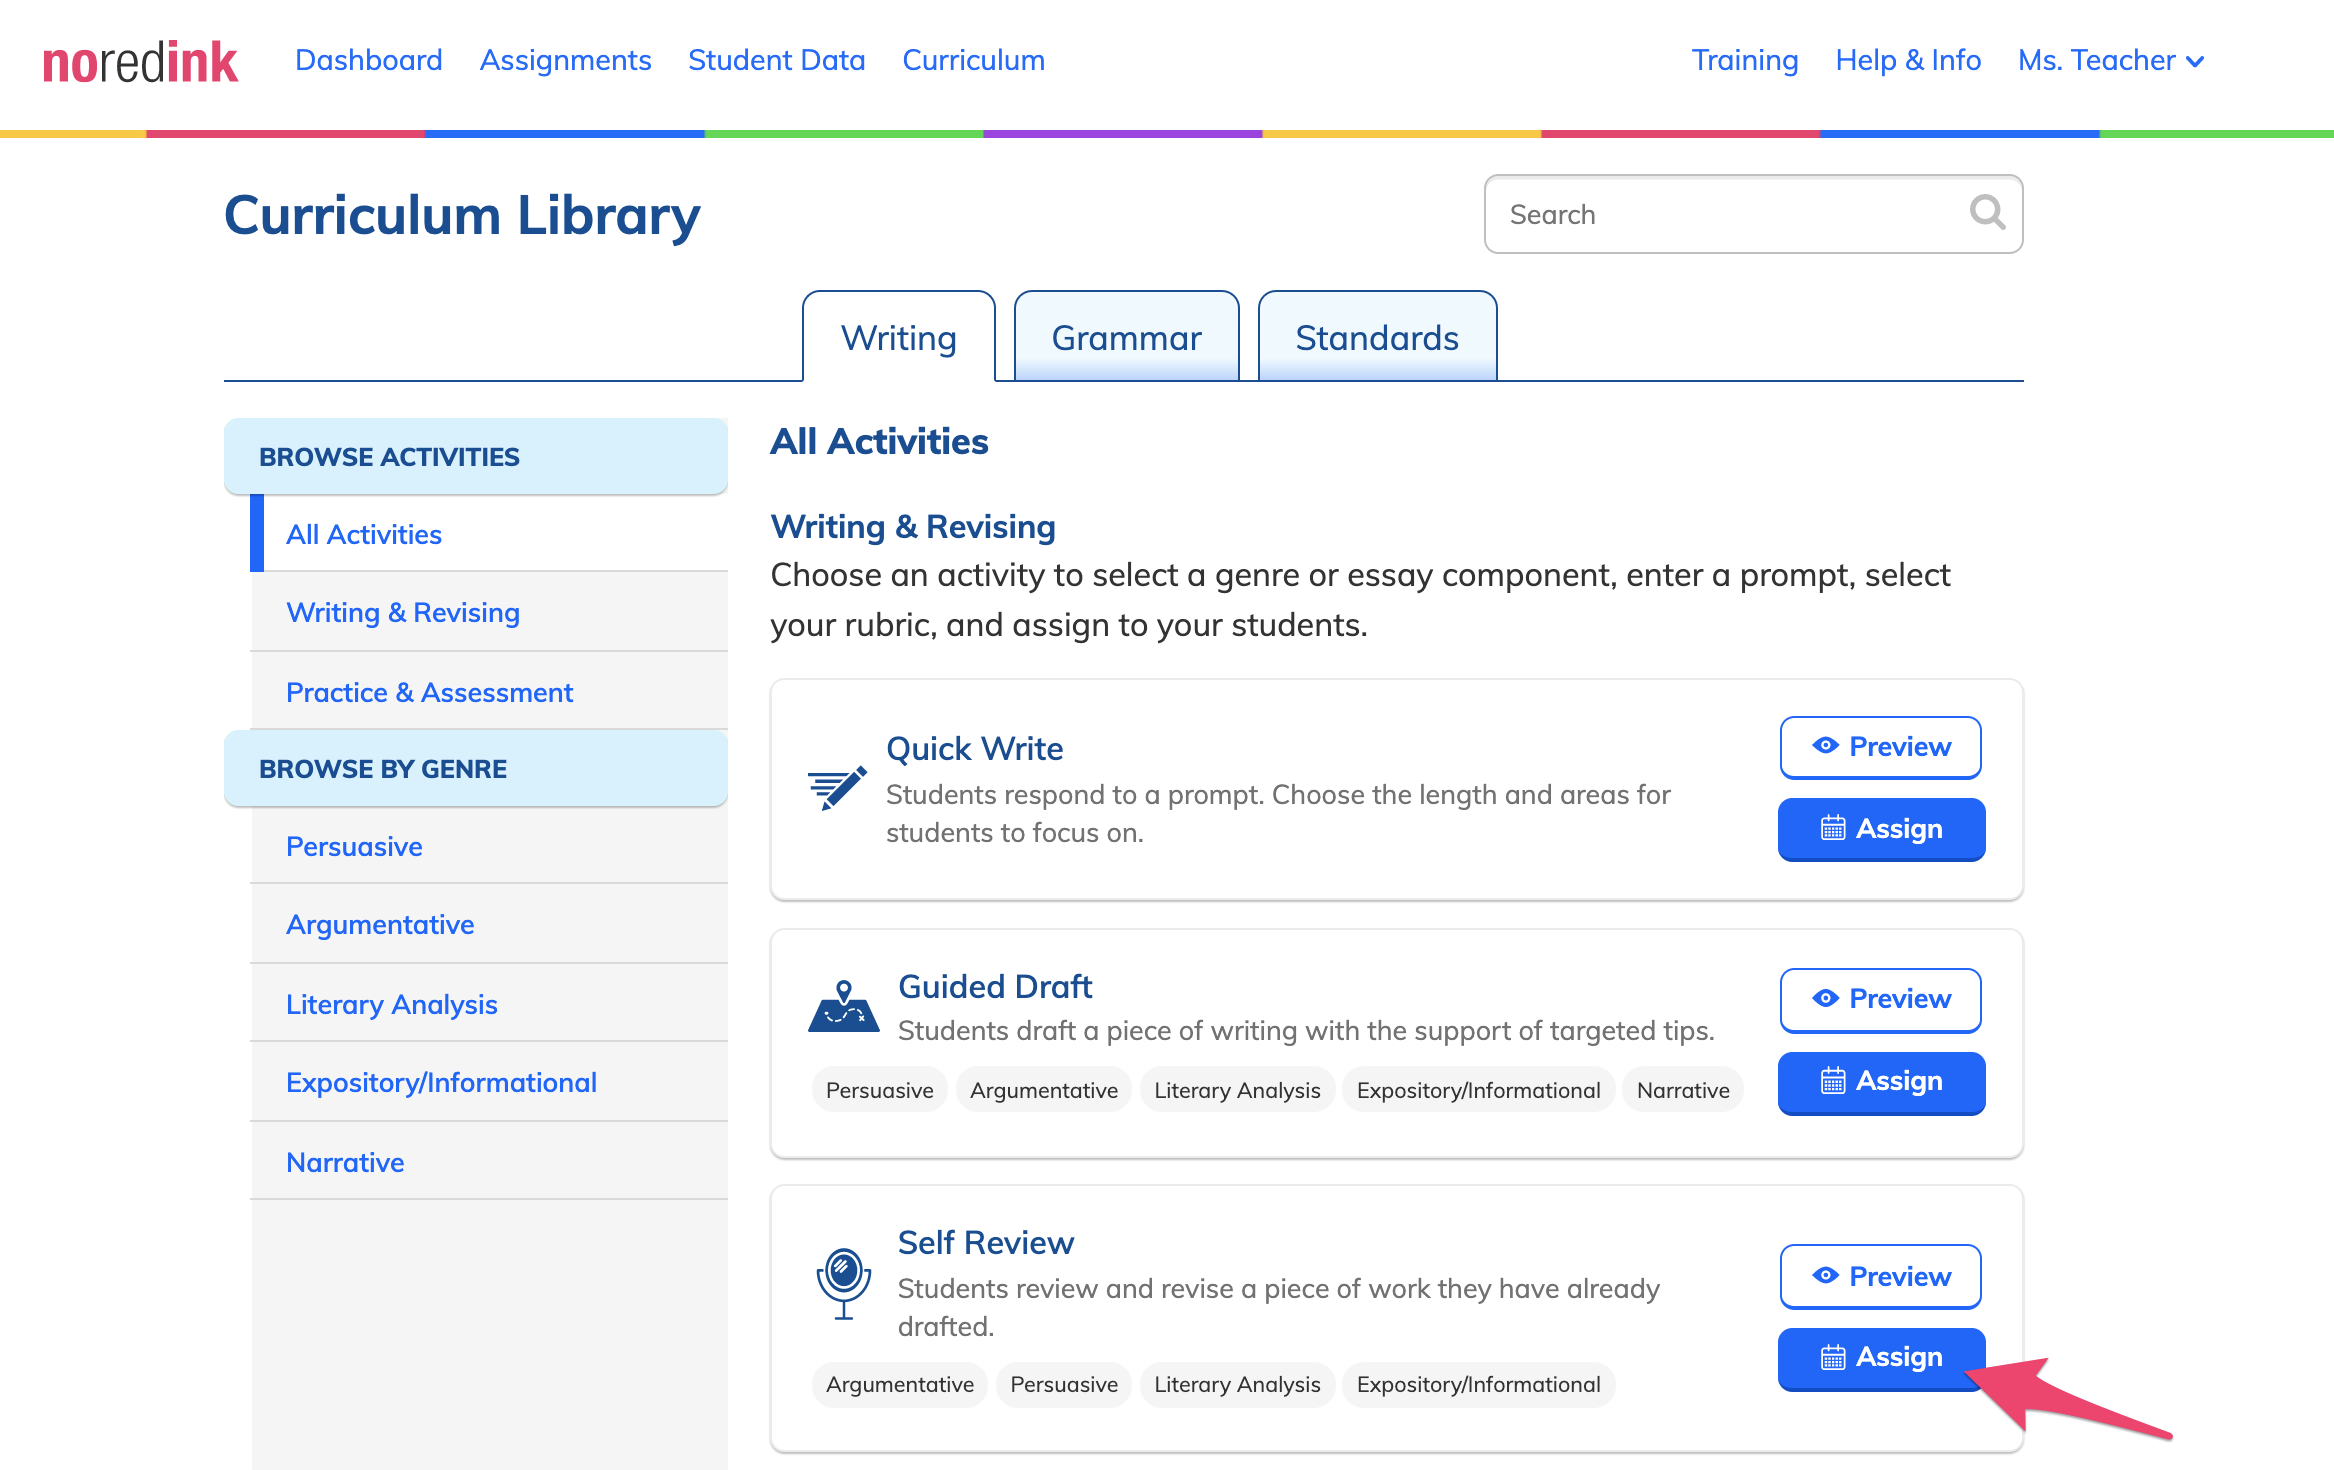2334x1470 pixels.
Task: Open Curriculum in the top nav
Action: (x=973, y=60)
